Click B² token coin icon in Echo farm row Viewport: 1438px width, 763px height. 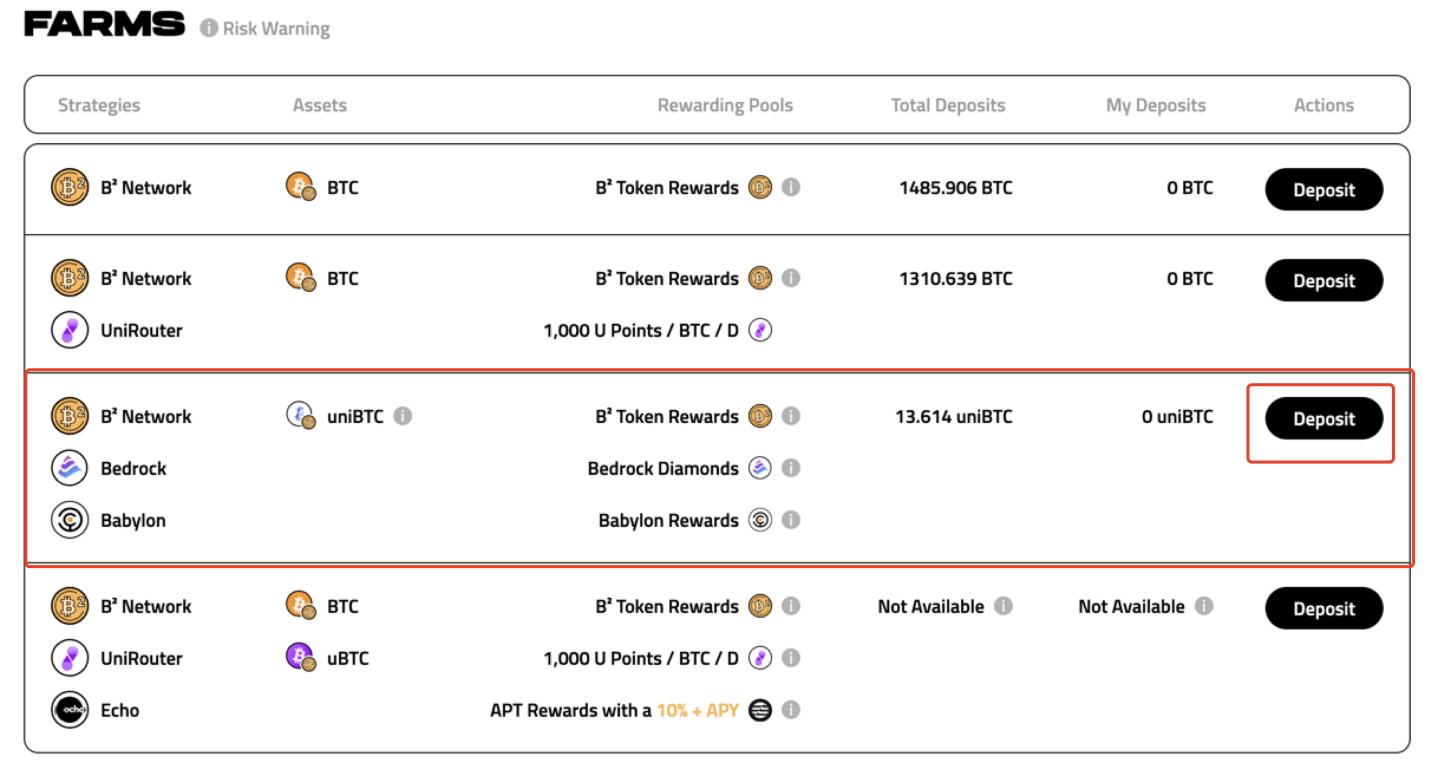(x=761, y=607)
